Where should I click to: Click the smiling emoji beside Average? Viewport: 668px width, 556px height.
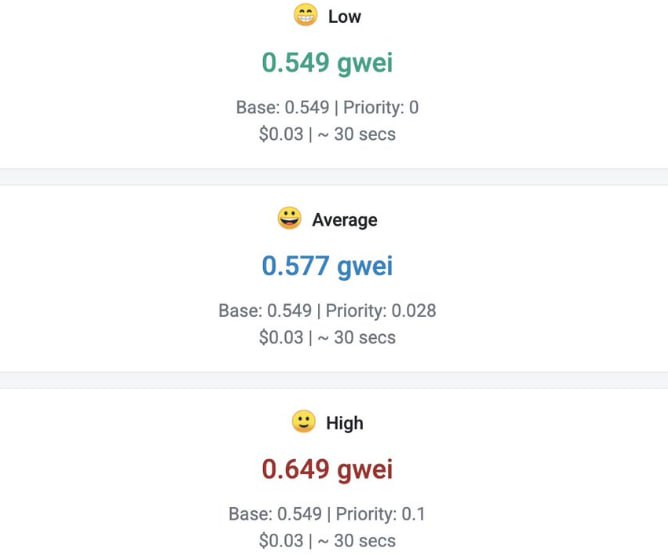point(289,218)
